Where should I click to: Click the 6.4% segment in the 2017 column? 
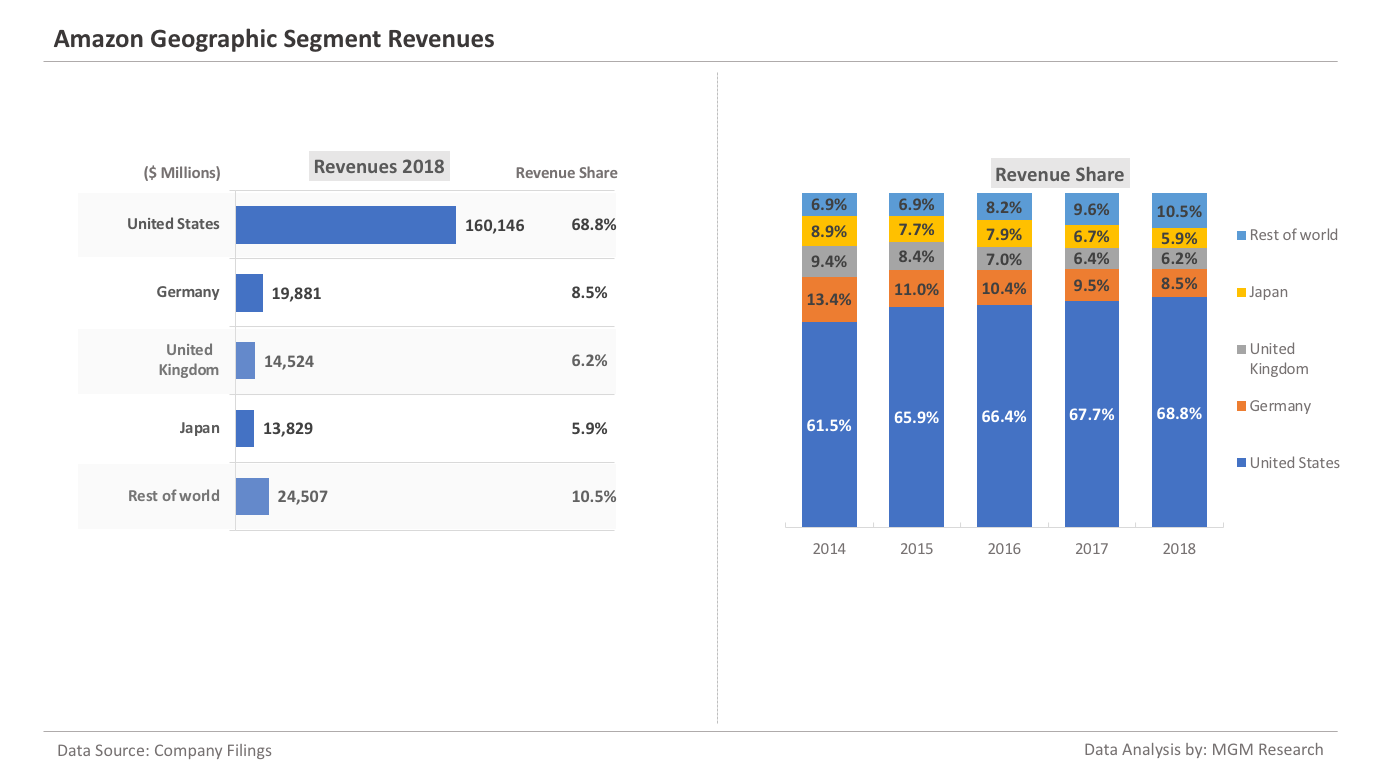tap(1092, 258)
